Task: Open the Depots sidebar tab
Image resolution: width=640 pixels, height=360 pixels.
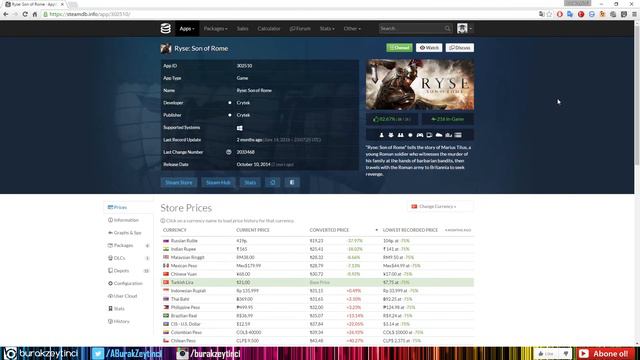Action: click(128, 271)
